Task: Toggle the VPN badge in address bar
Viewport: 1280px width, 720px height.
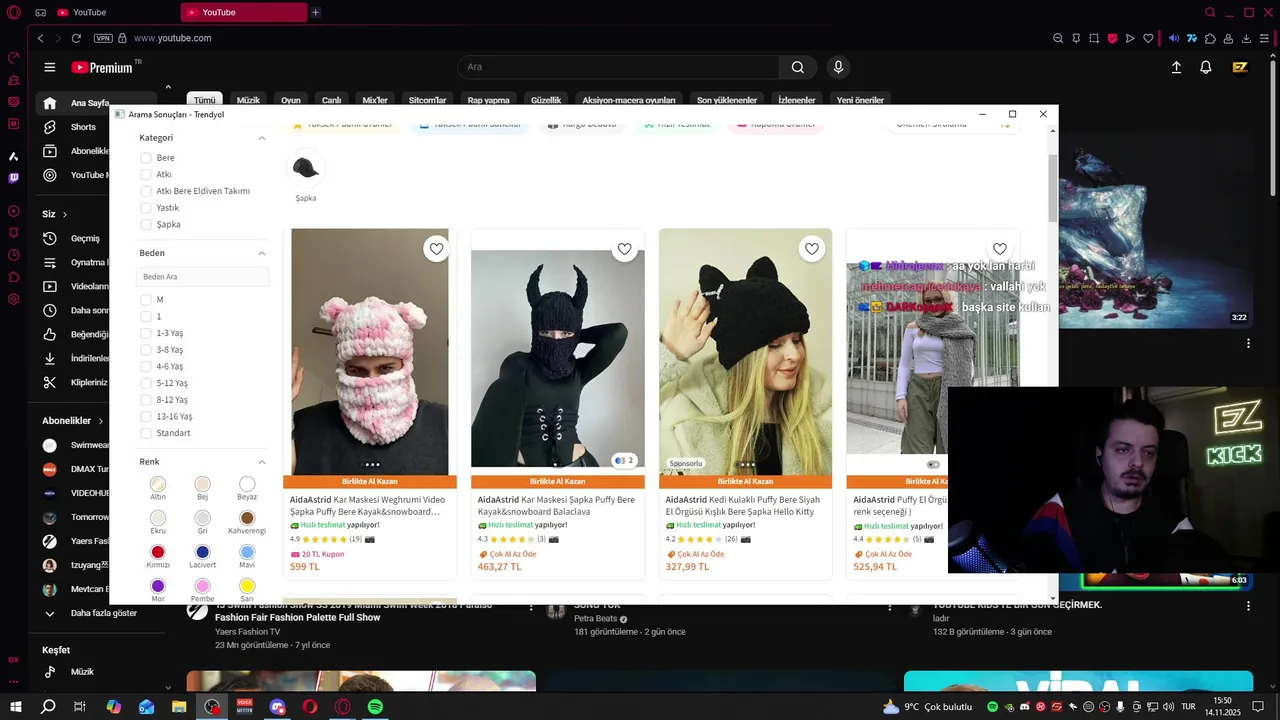Action: click(103, 38)
